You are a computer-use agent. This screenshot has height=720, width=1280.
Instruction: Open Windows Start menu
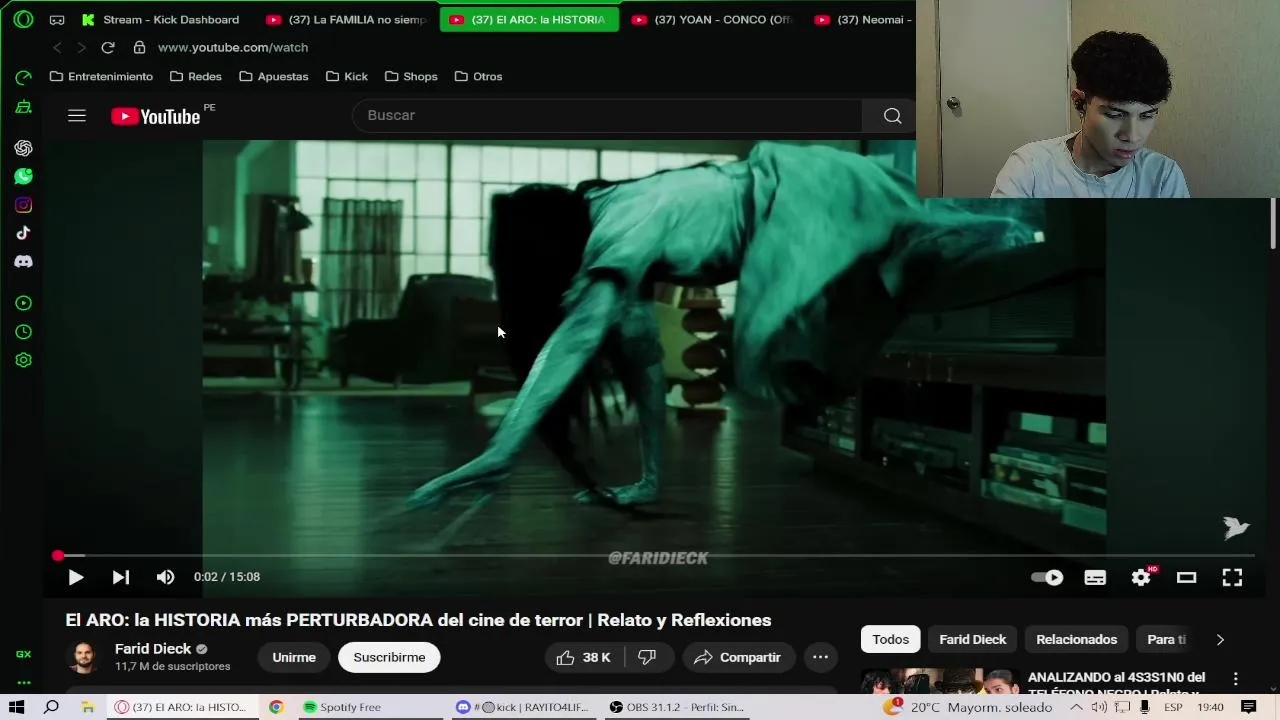click(17, 707)
